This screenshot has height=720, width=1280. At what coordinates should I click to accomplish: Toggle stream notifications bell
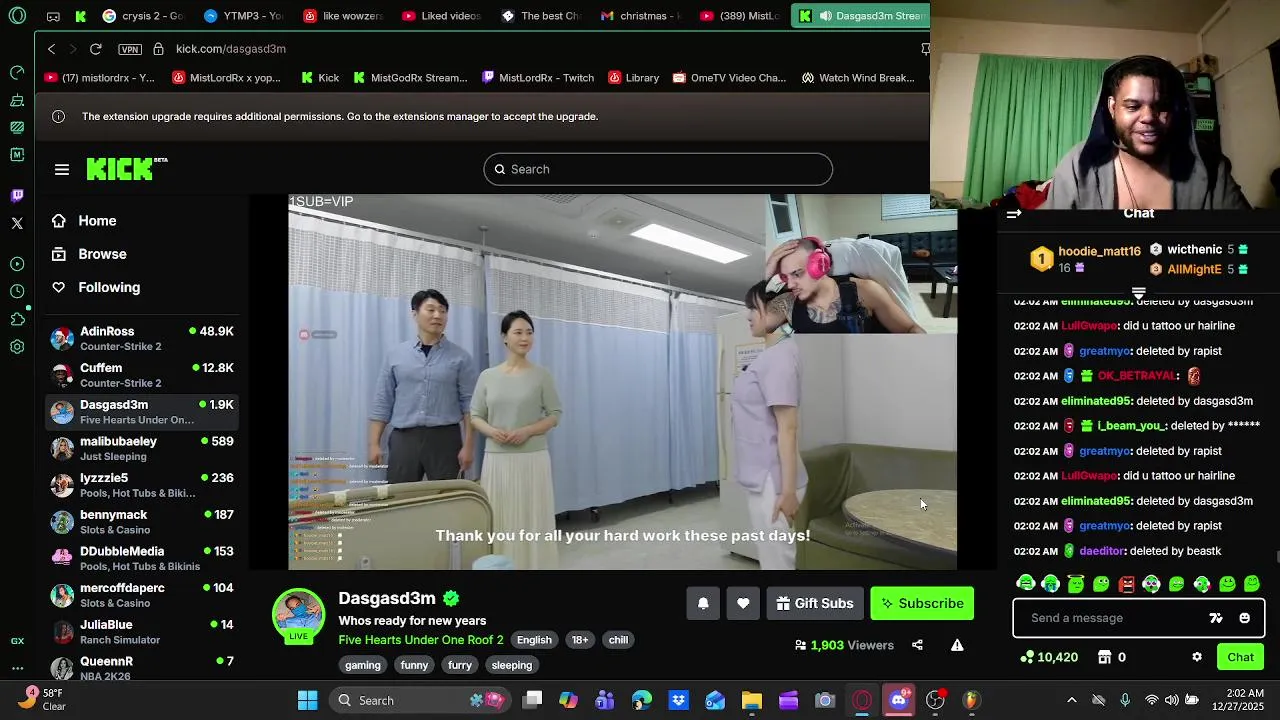(703, 603)
